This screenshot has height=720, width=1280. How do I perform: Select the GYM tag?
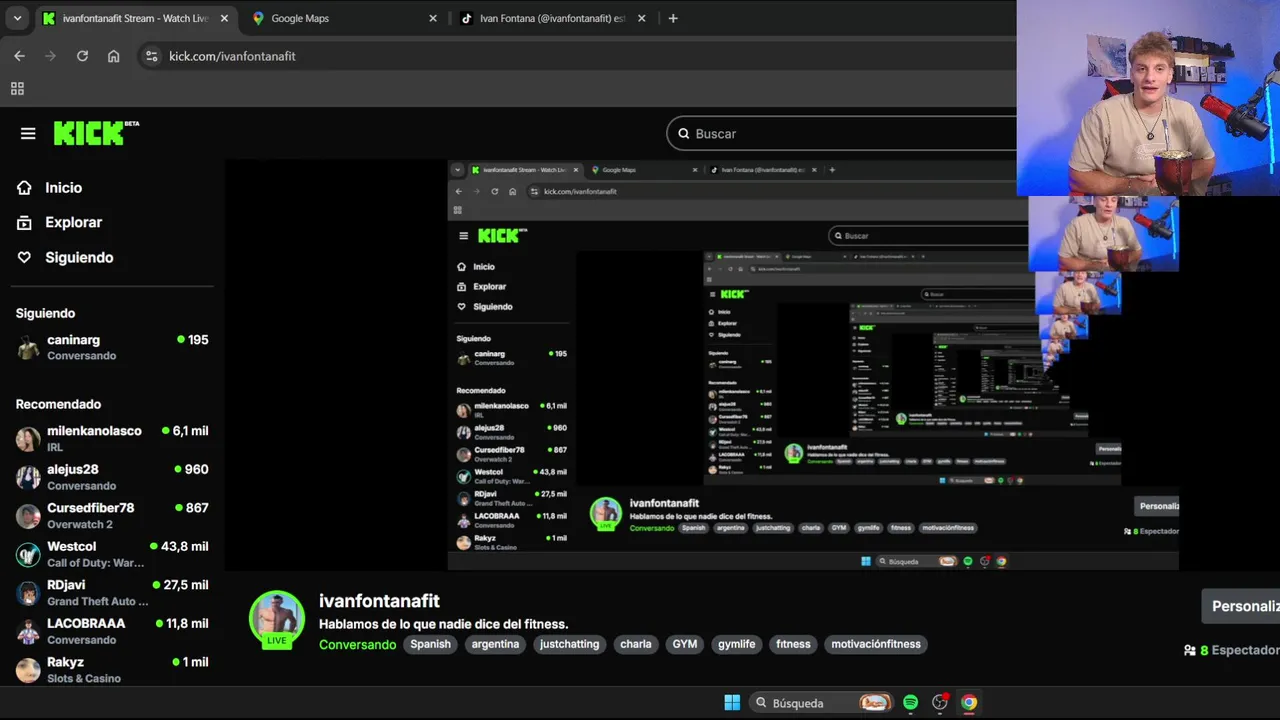point(685,644)
